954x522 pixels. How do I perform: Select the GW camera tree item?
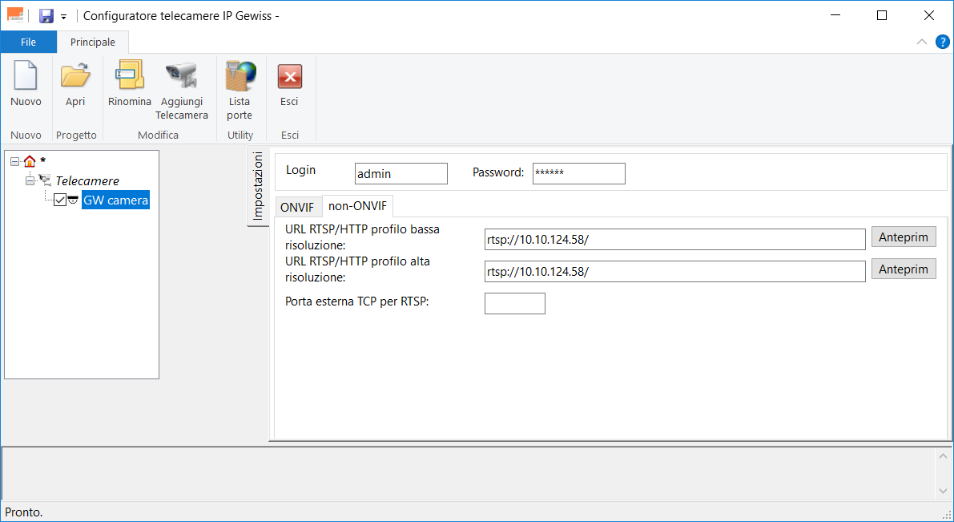[x=116, y=200]
